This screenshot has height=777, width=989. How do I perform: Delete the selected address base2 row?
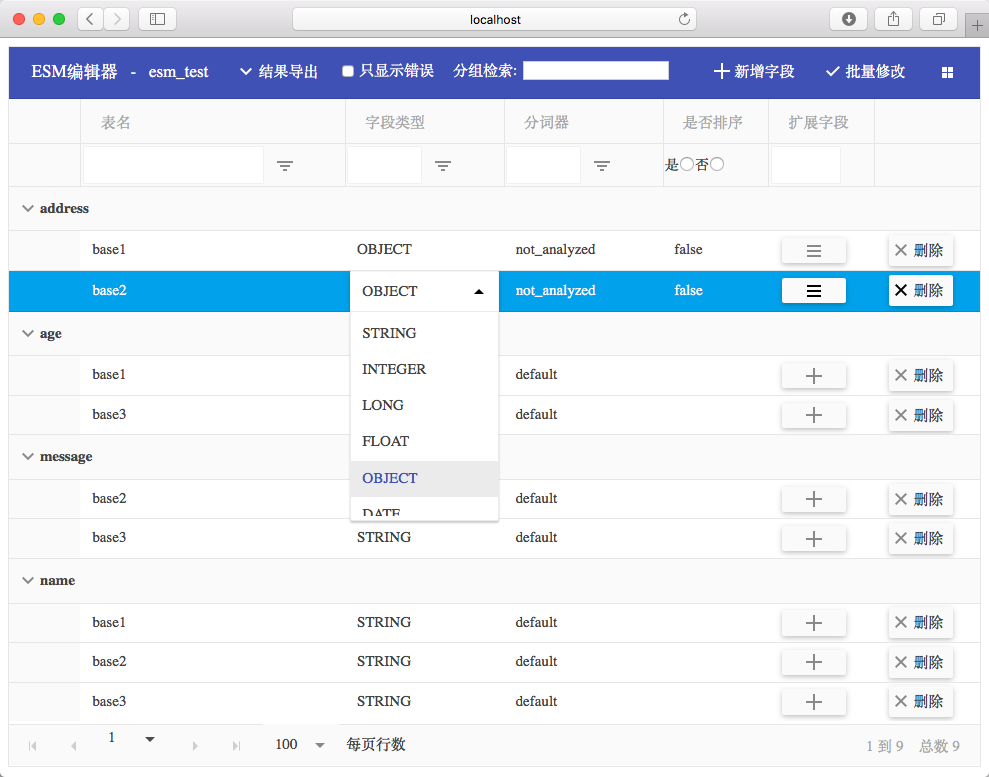click(920, 291)
